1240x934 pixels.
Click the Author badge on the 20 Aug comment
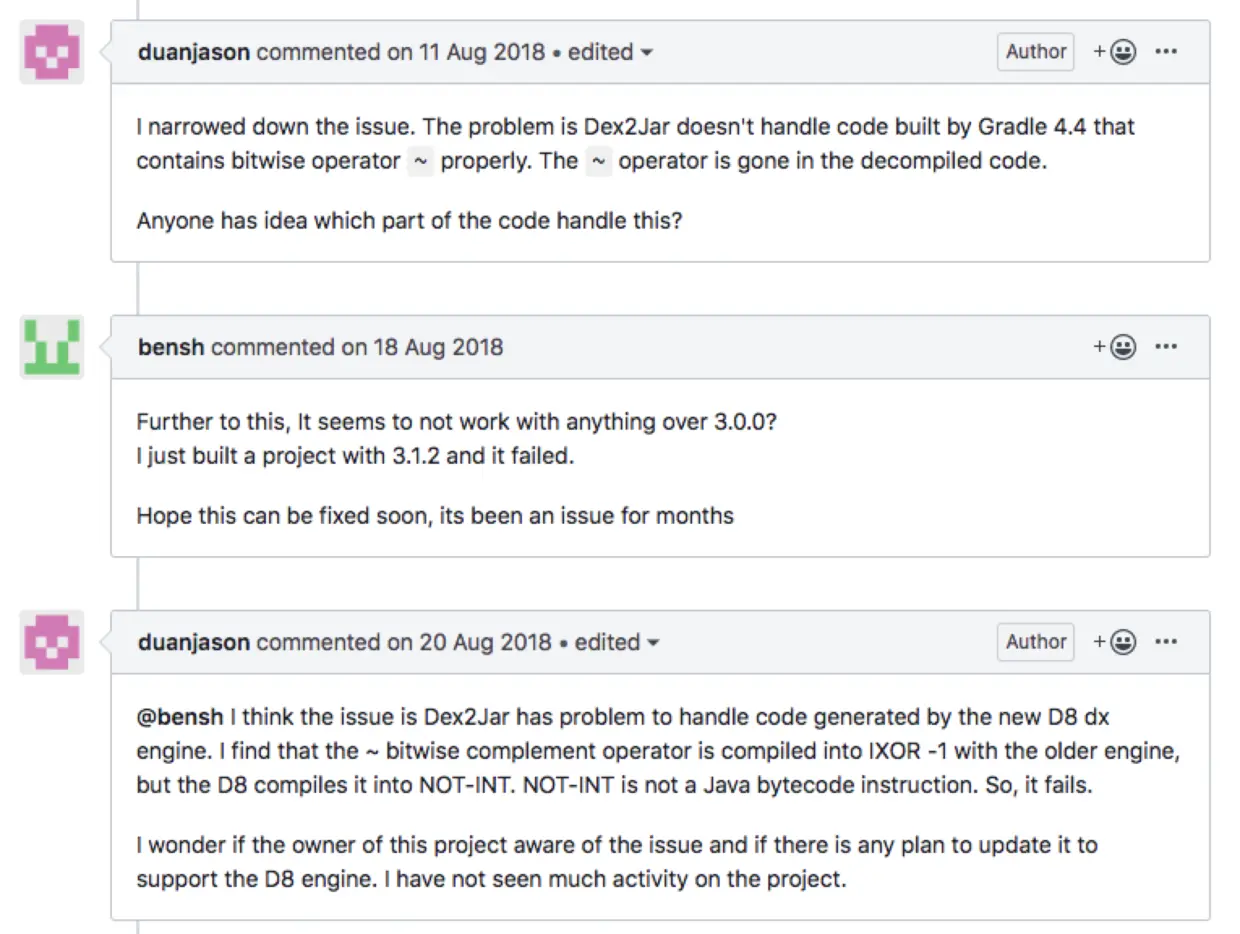pyautogui.click(x=1035, y=642)
